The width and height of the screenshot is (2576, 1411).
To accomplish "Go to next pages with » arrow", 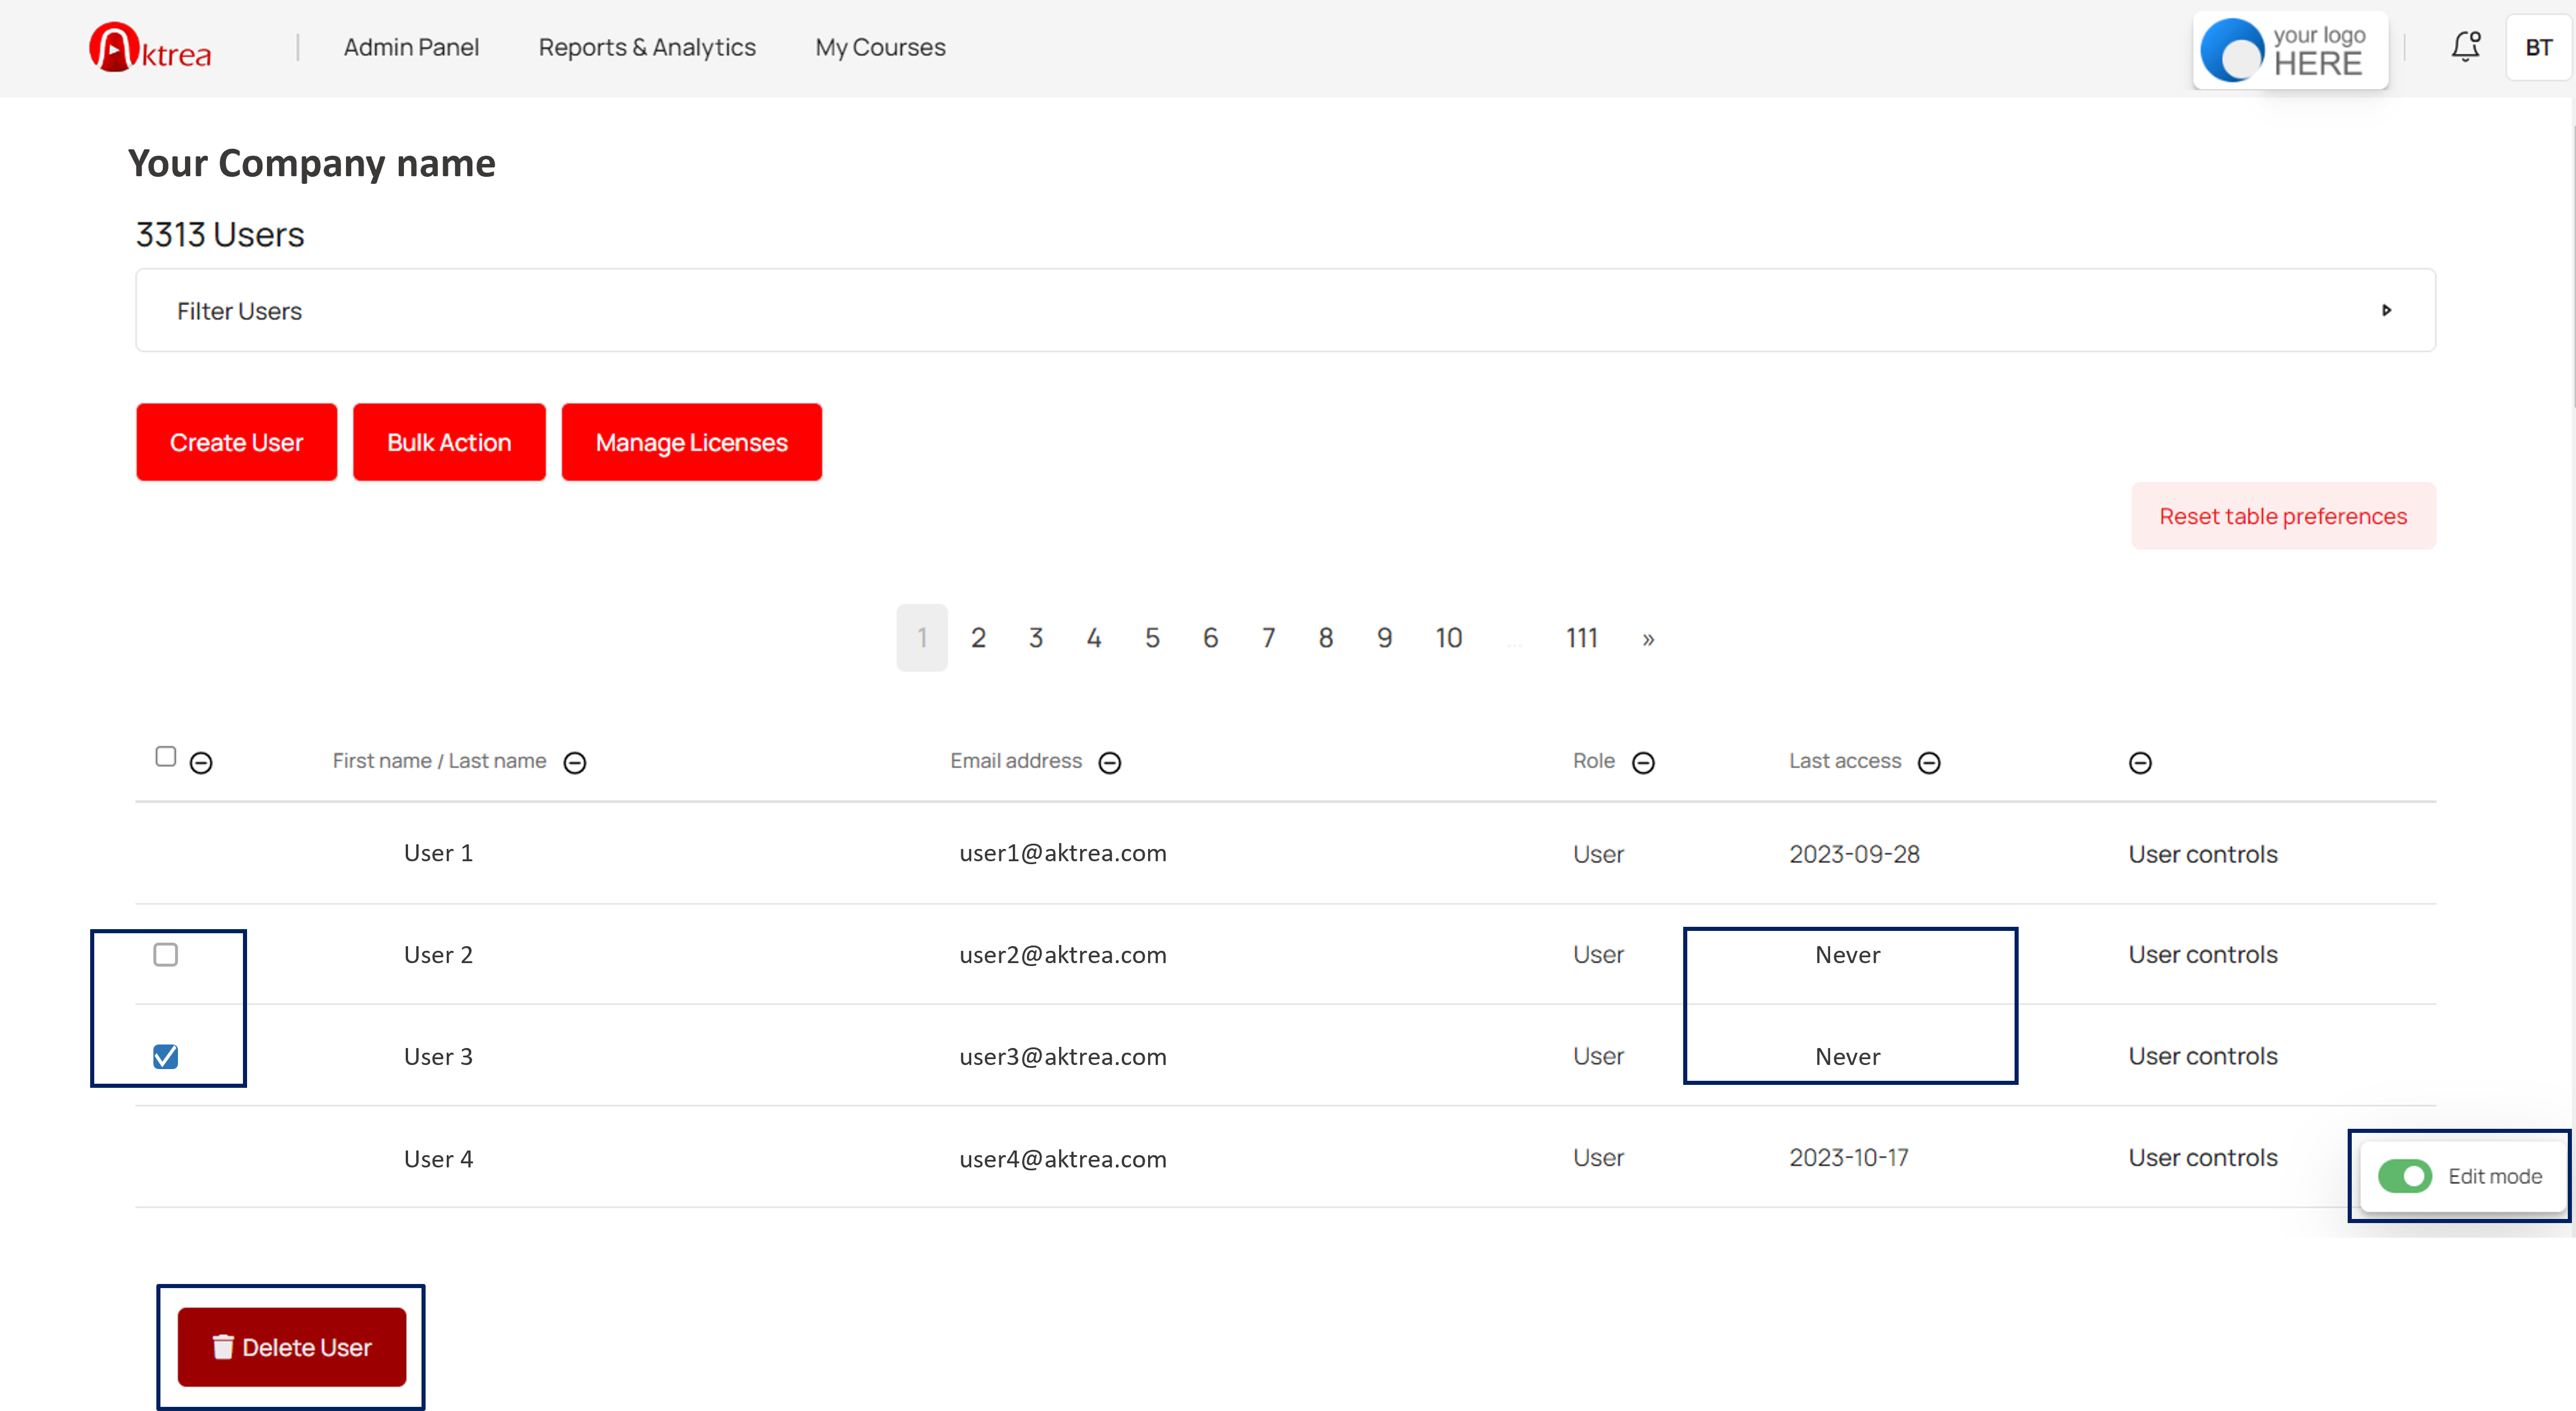I will click(1648, 639).
